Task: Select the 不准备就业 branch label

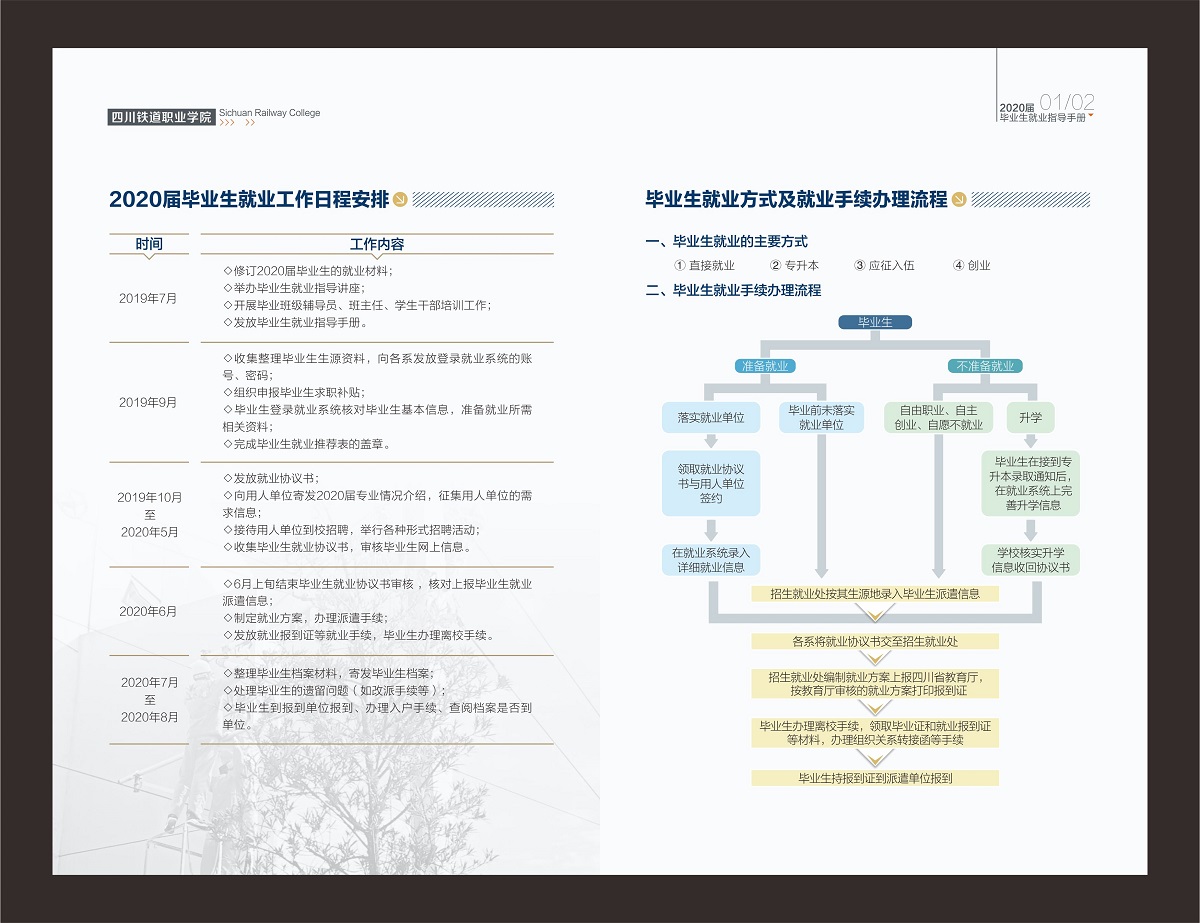Action: point(985,366)
